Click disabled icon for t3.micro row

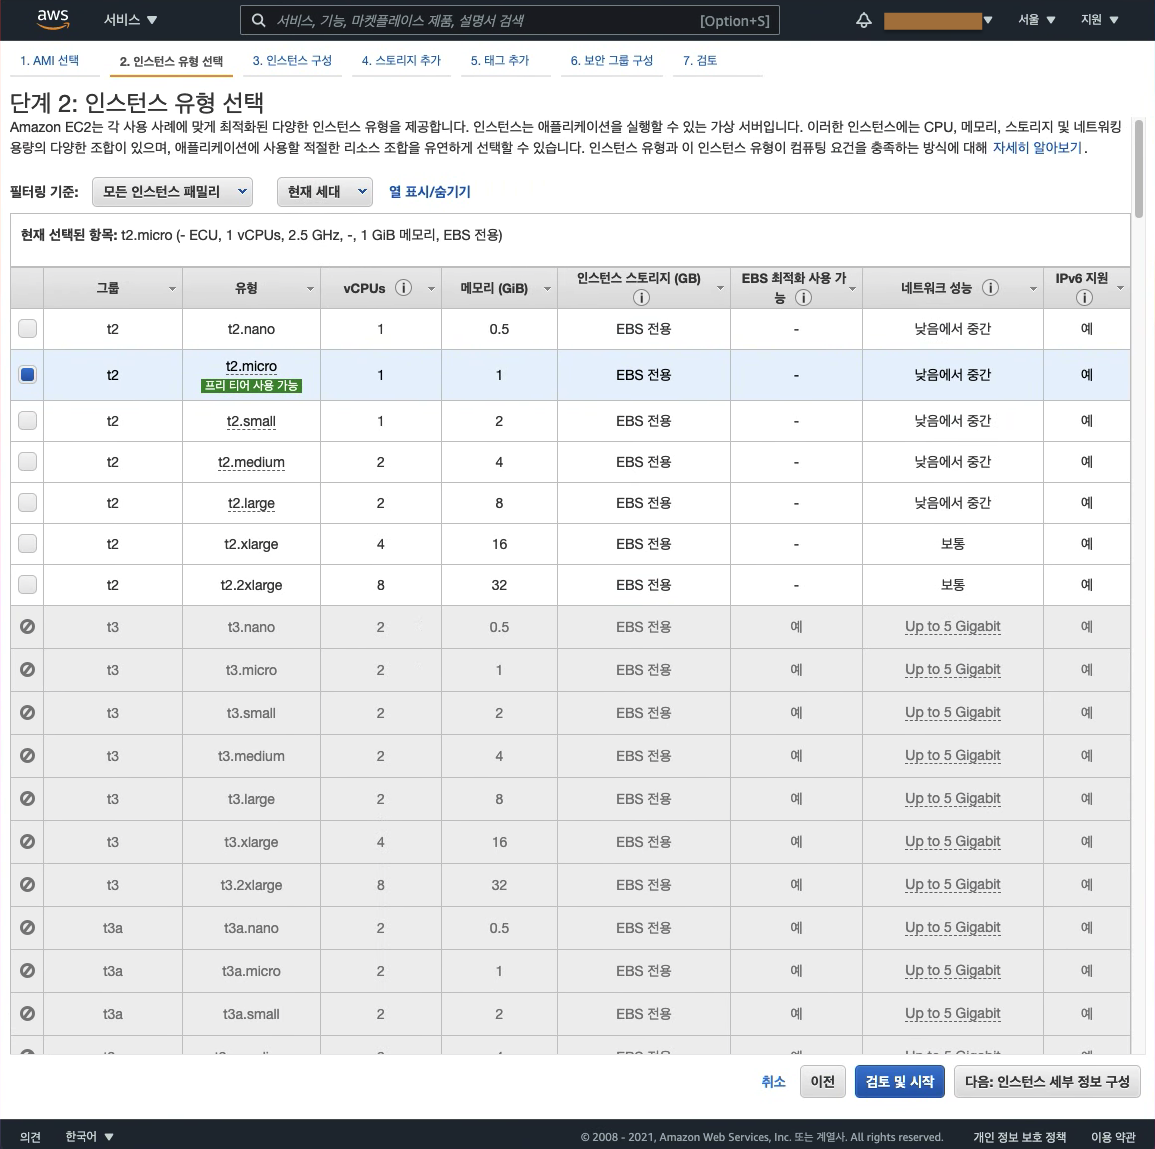click(27, 670)
